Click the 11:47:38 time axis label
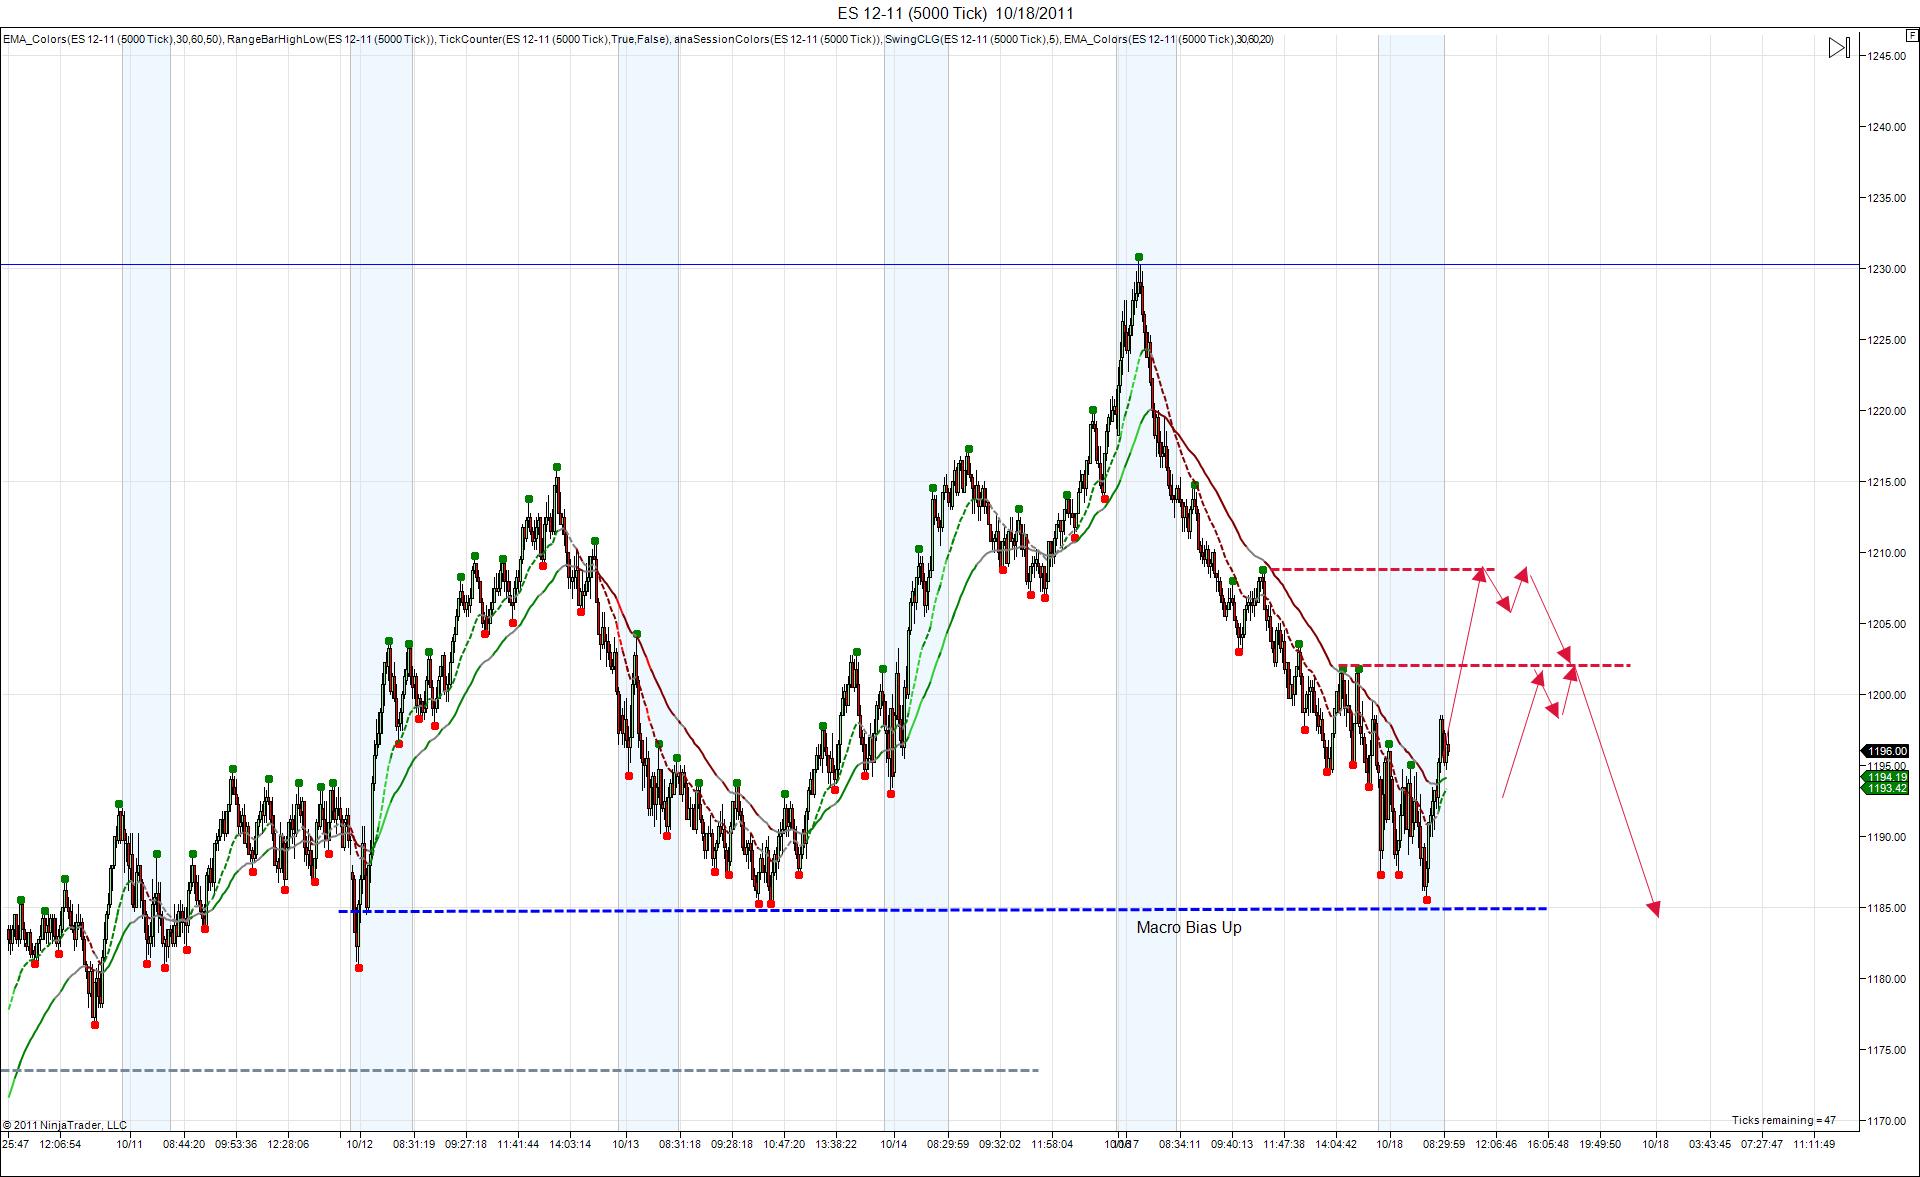This screenshot has width=1920, height=1177. pyautogui.click(x=1284, y=1144)
